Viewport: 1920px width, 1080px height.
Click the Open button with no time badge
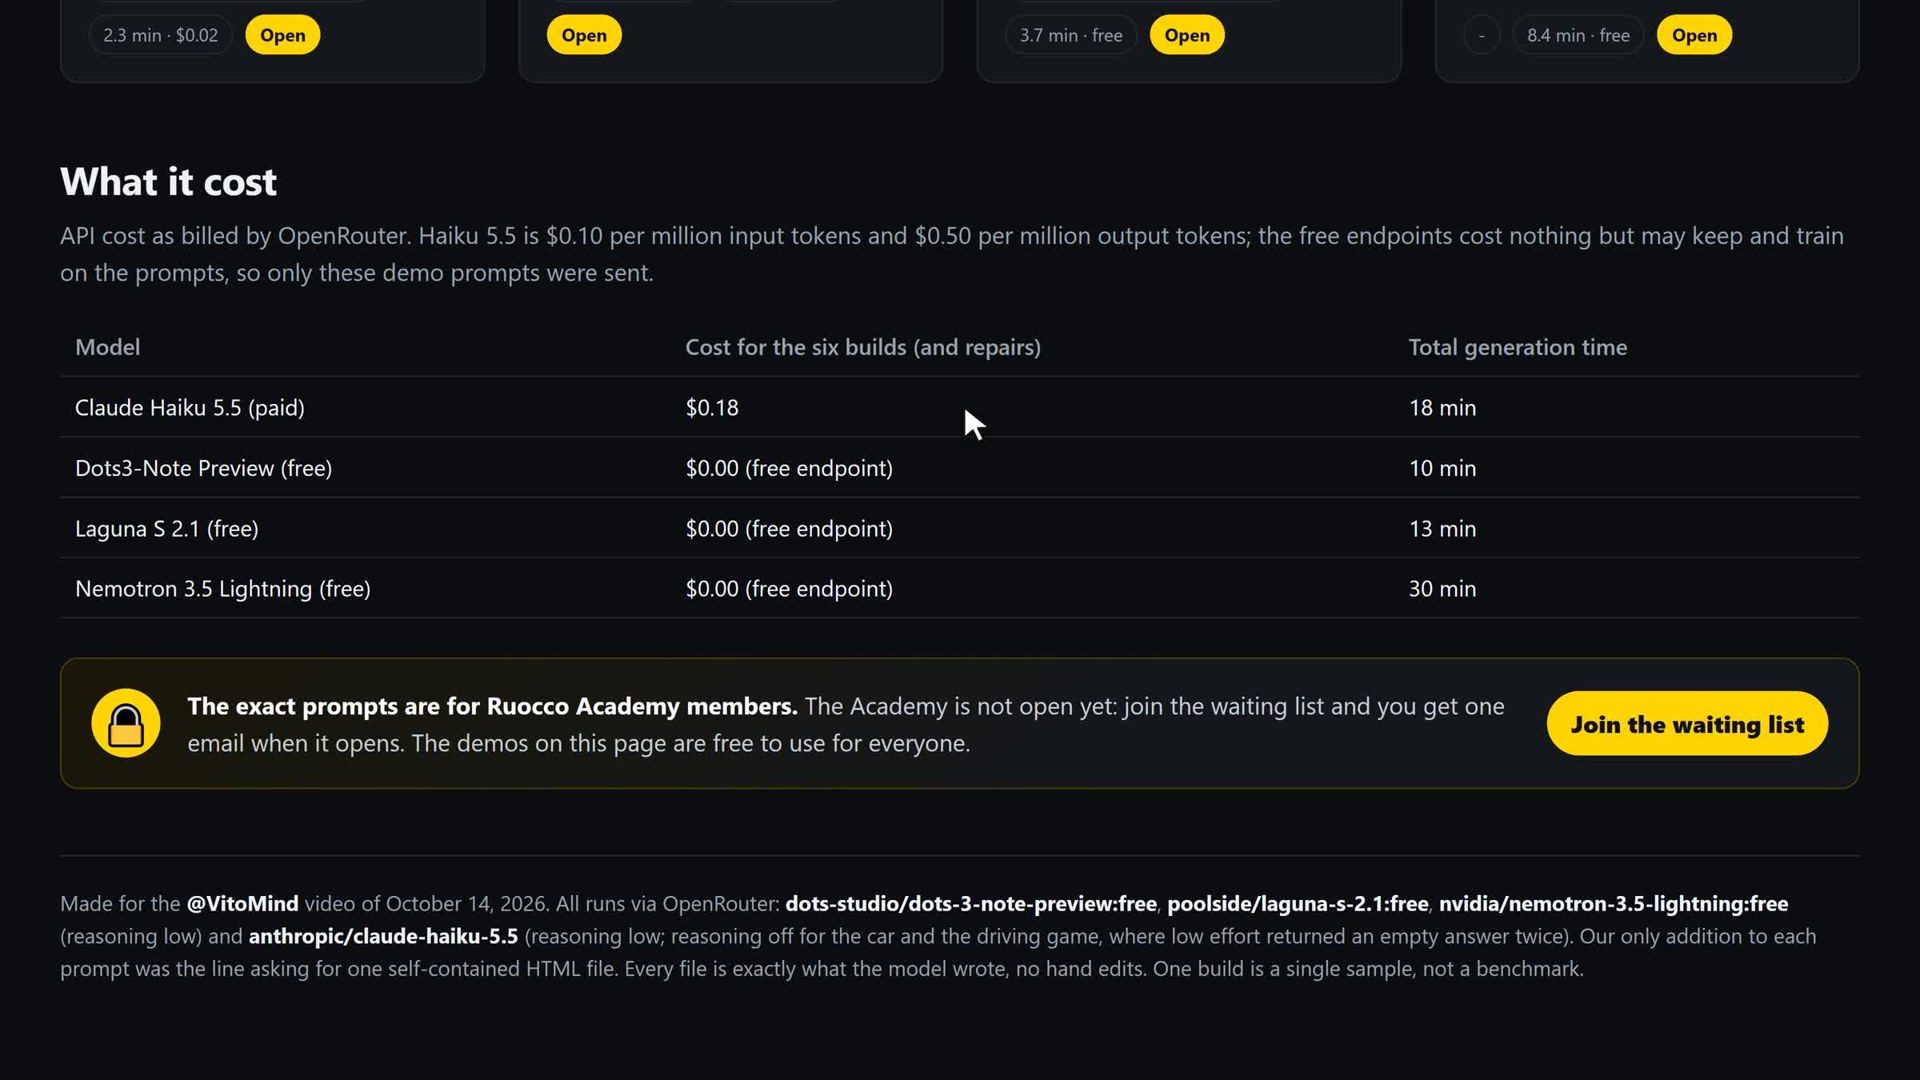click(584, 35)
